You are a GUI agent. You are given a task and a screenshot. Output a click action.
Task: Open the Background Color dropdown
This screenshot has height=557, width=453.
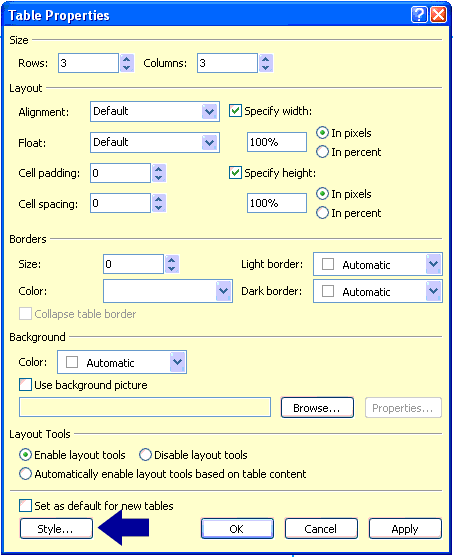tap(177, 362)
